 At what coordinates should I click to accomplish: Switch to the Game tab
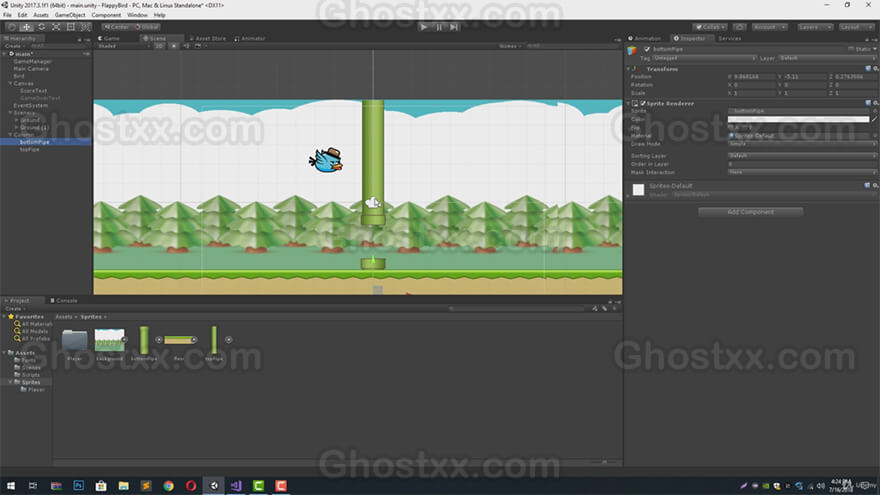tap(109, 38)
